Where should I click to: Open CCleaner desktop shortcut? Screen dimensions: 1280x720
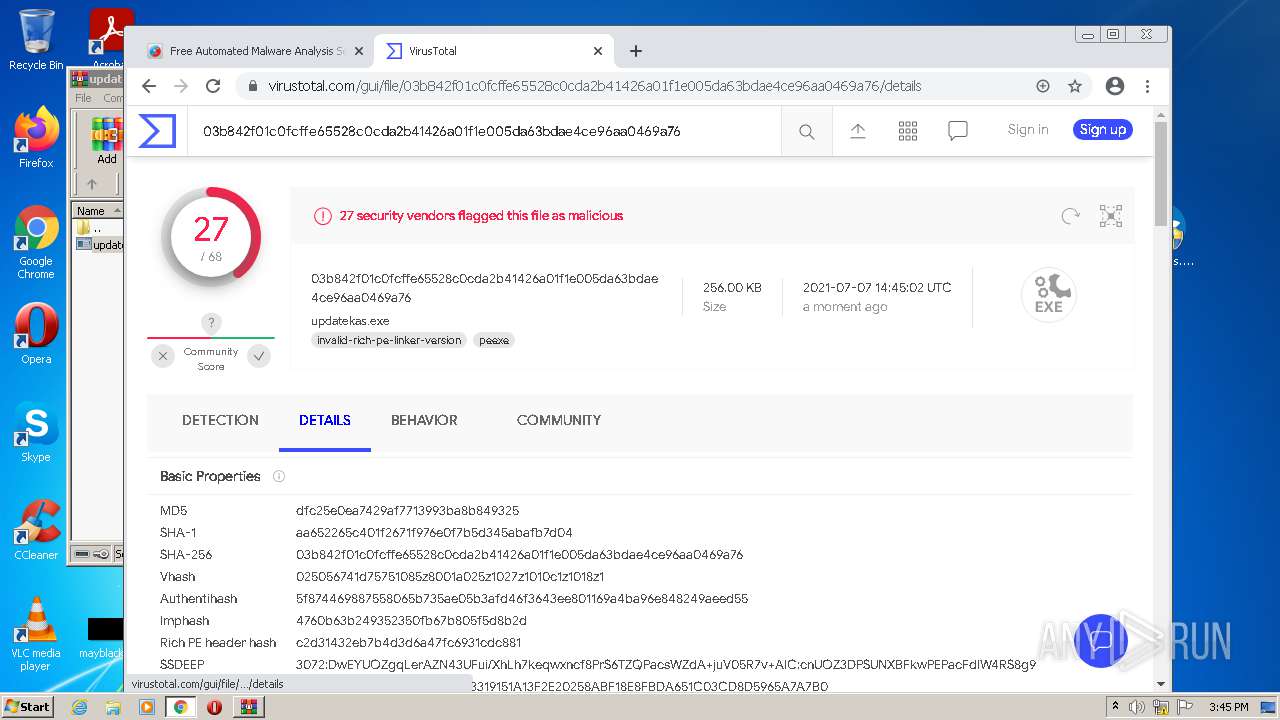36,530
